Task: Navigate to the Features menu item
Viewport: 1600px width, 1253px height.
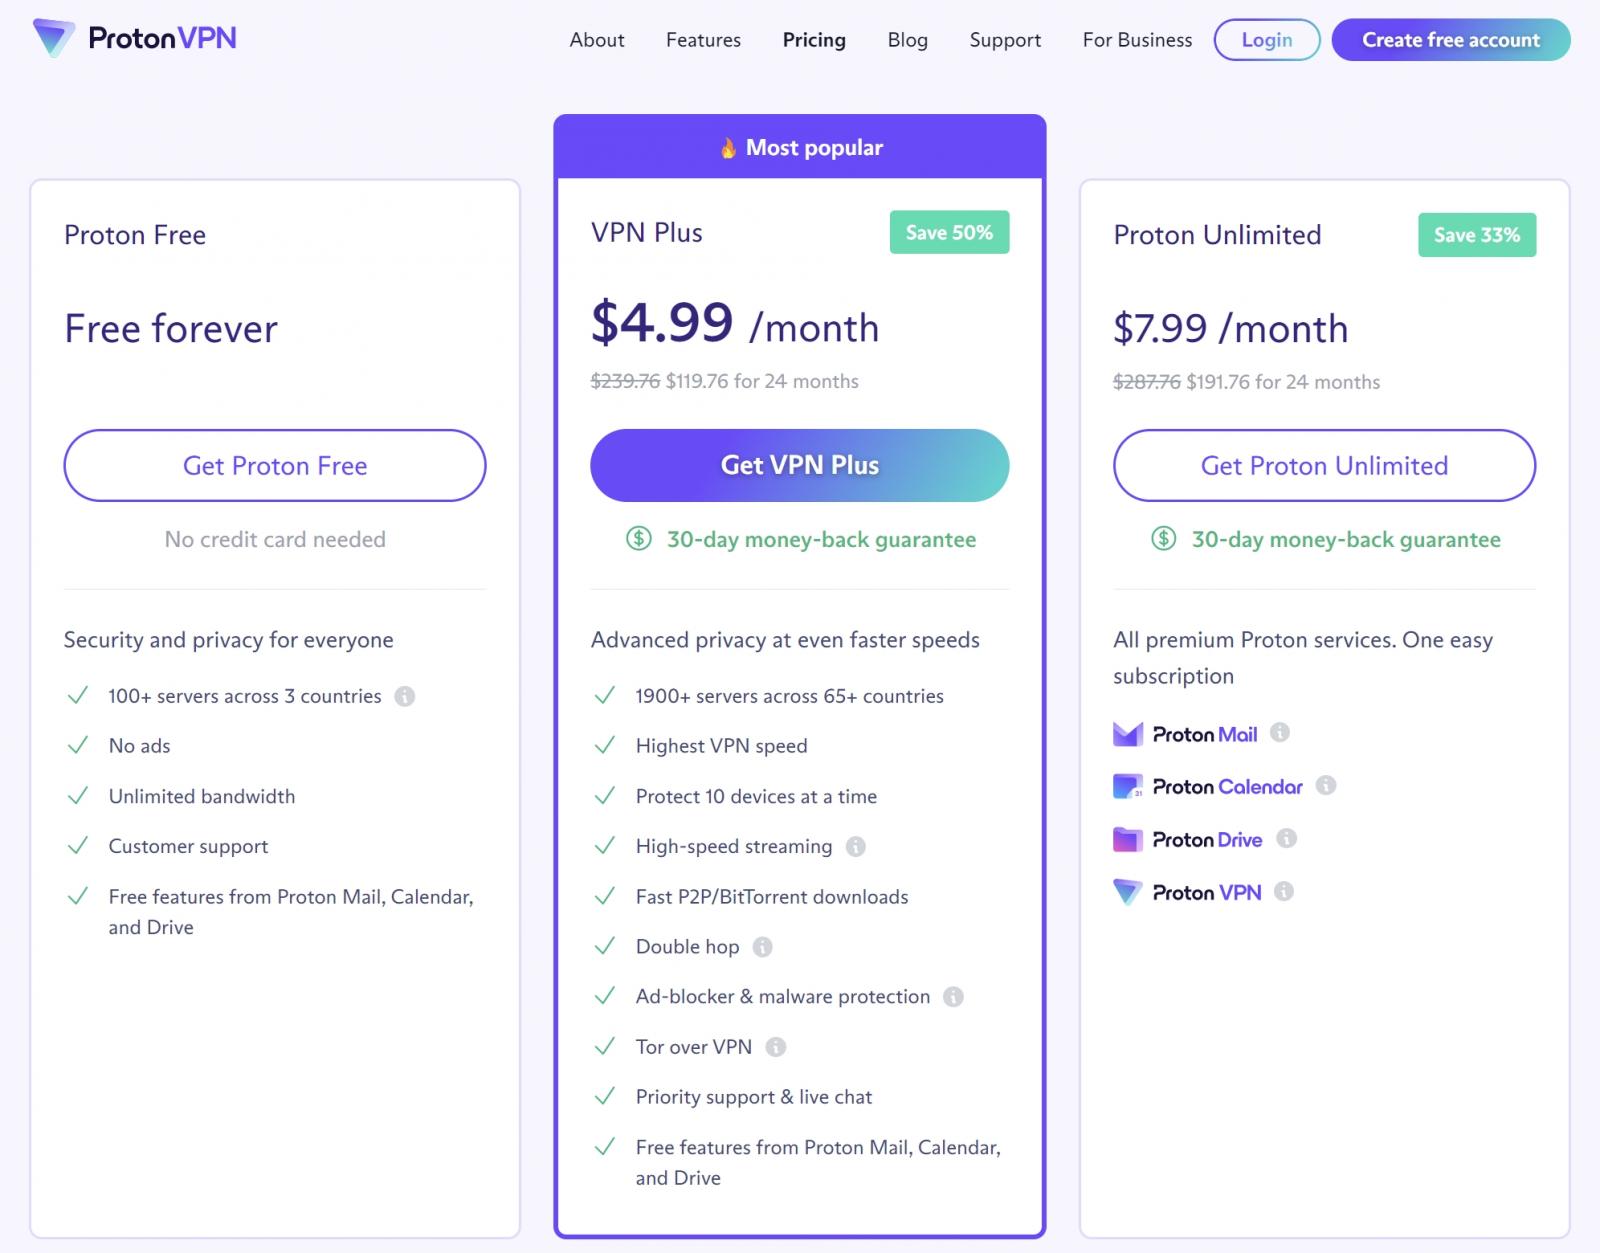Action: point(702,40)
